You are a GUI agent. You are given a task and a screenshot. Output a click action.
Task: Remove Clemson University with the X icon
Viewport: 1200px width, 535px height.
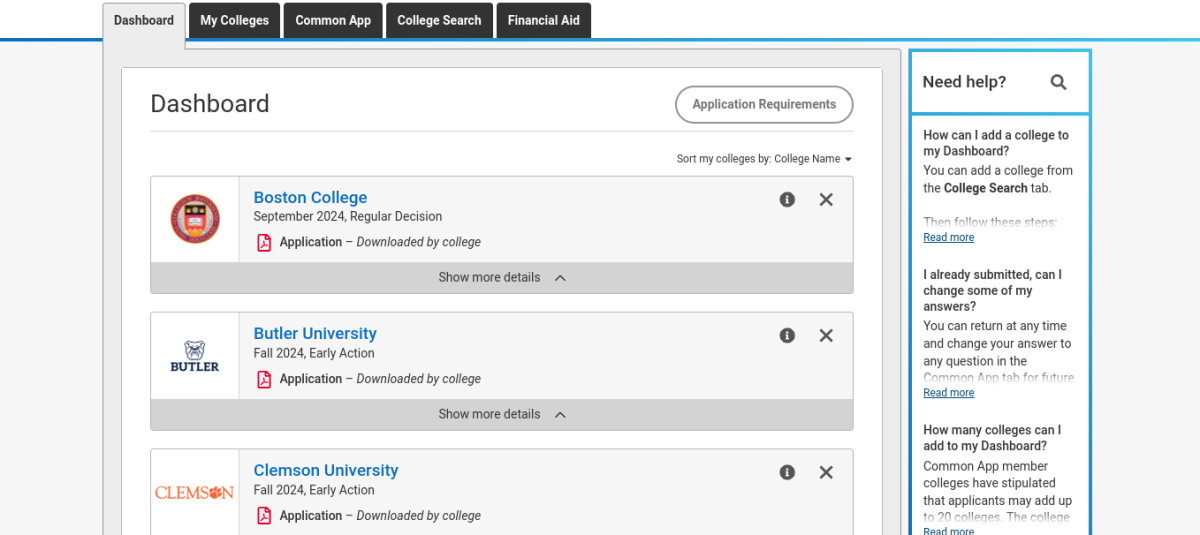826,472
